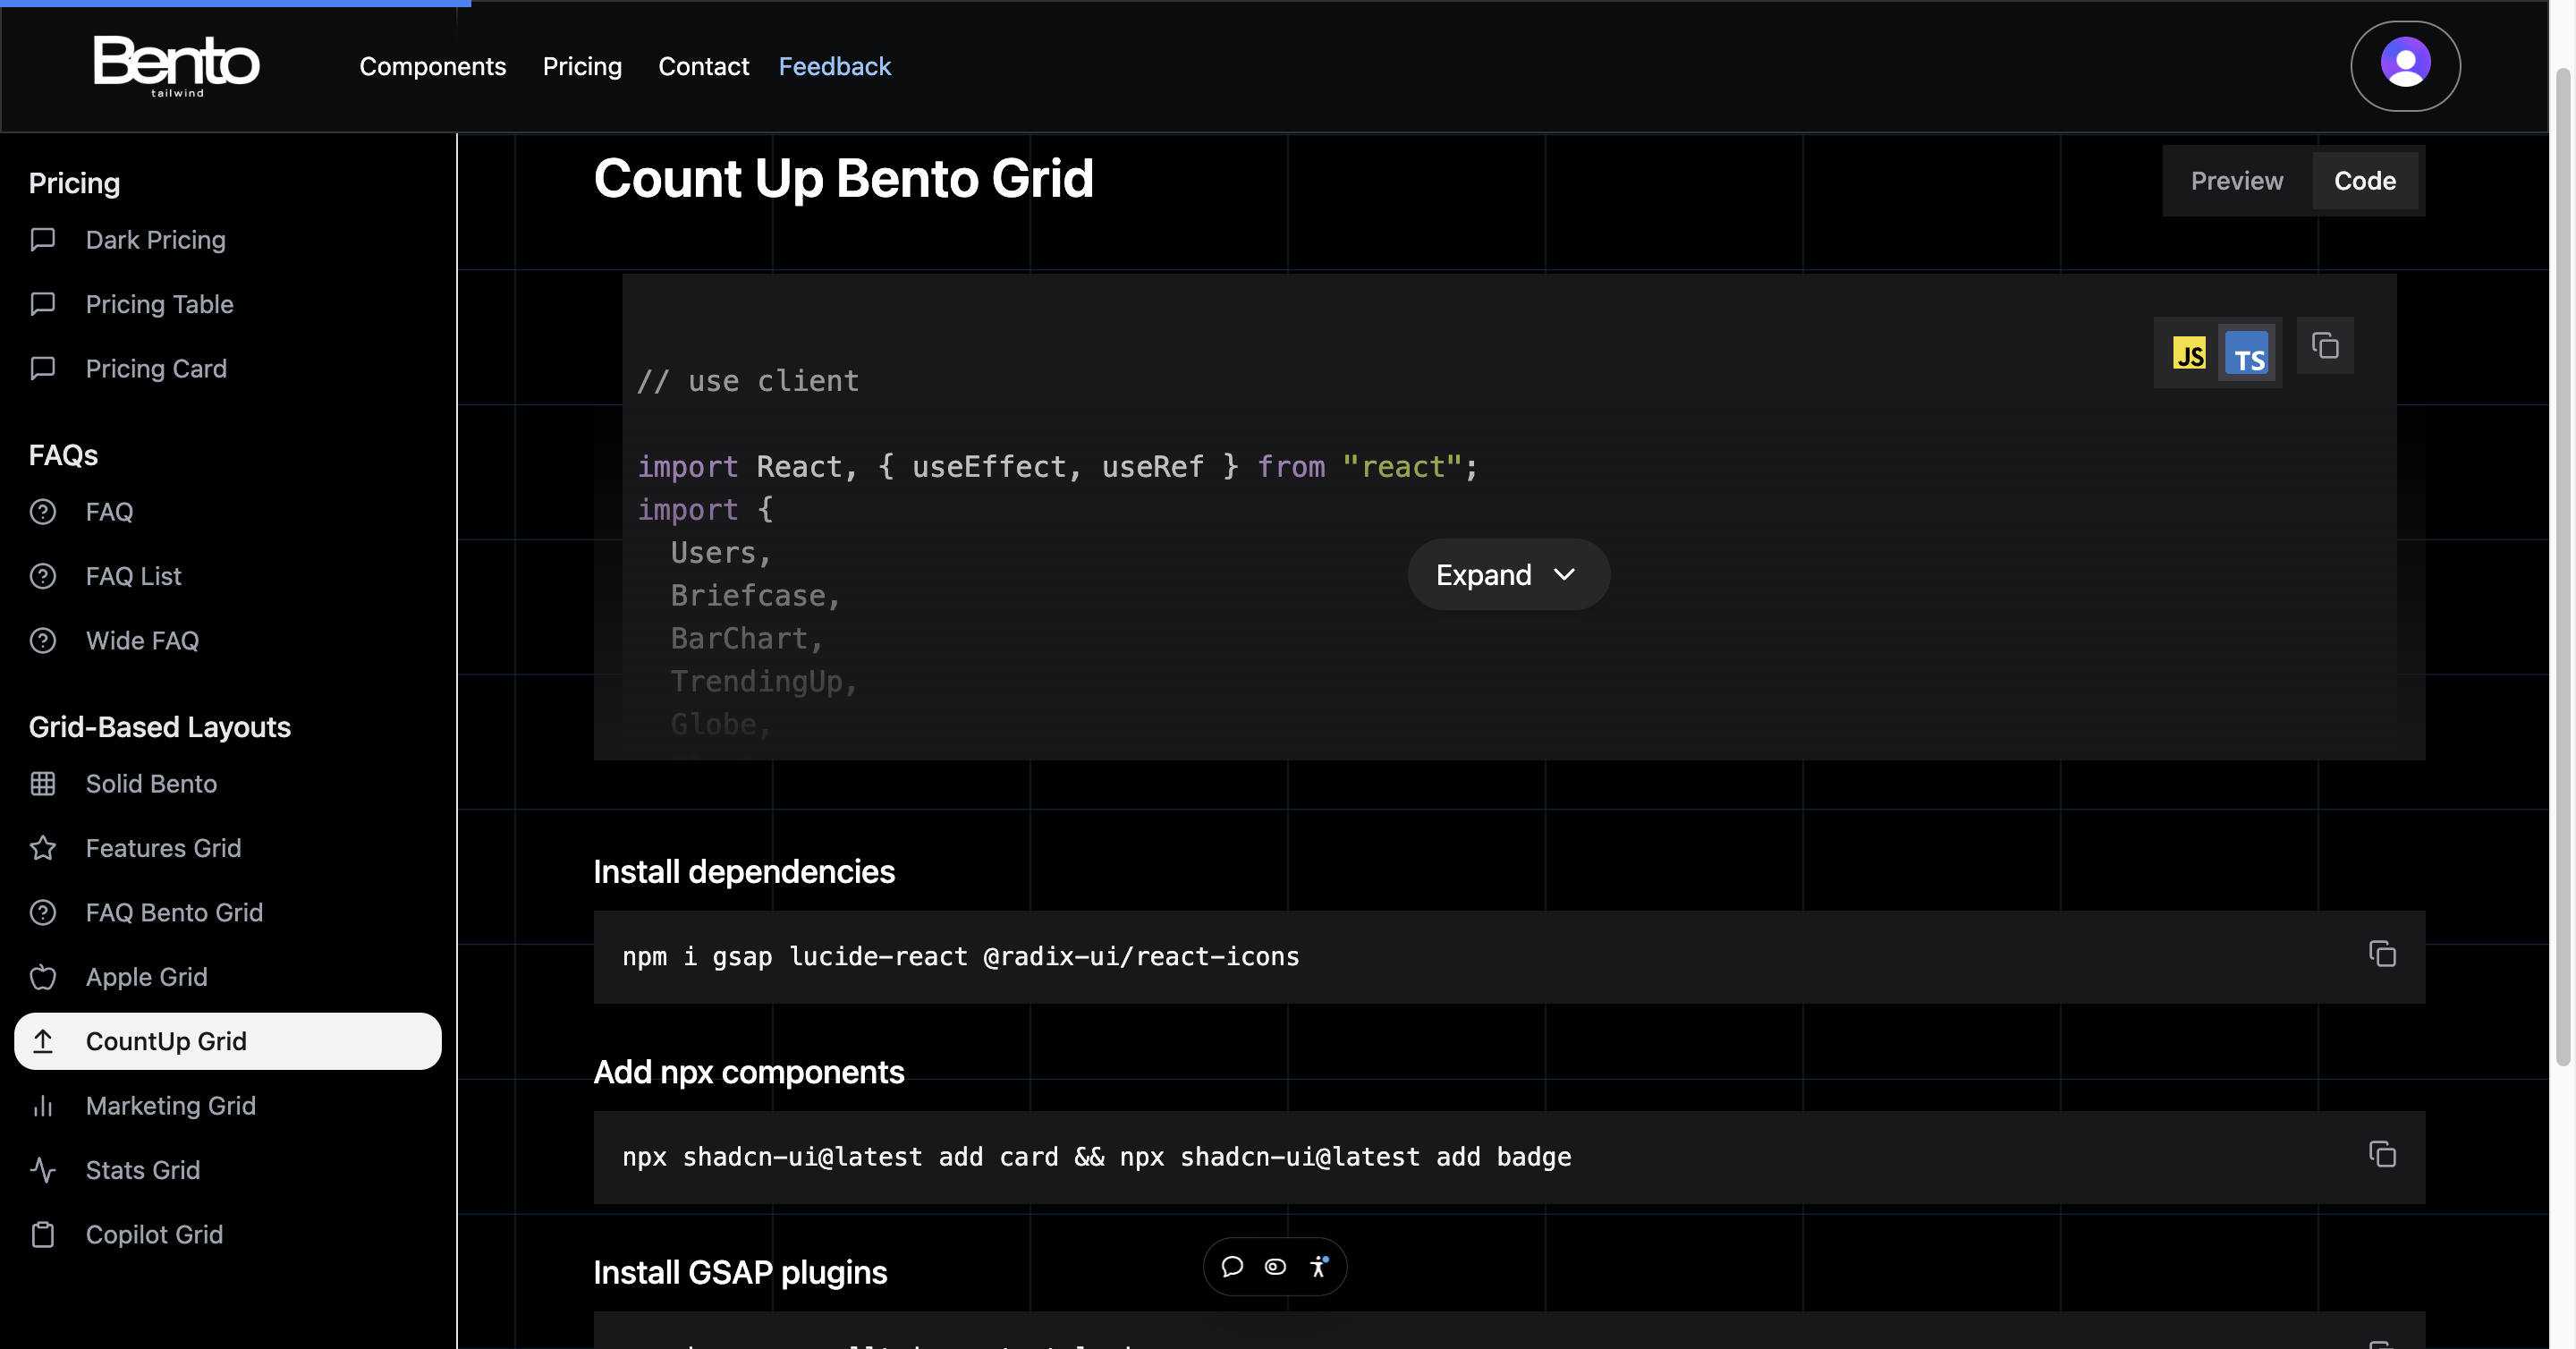Click the '// use client' code line
The image size is (2576, 1349).
[748, 381]
